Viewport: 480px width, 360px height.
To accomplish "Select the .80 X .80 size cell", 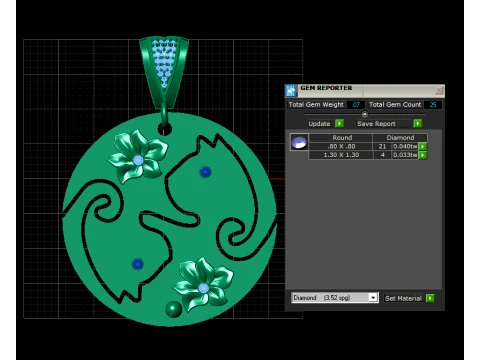I will pyautogui.click(x=341, y=146).
